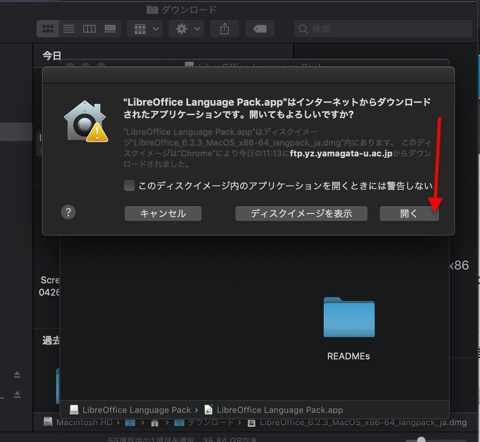Open the help question mark button
The image size is (480, 442).
click(68, 212)
